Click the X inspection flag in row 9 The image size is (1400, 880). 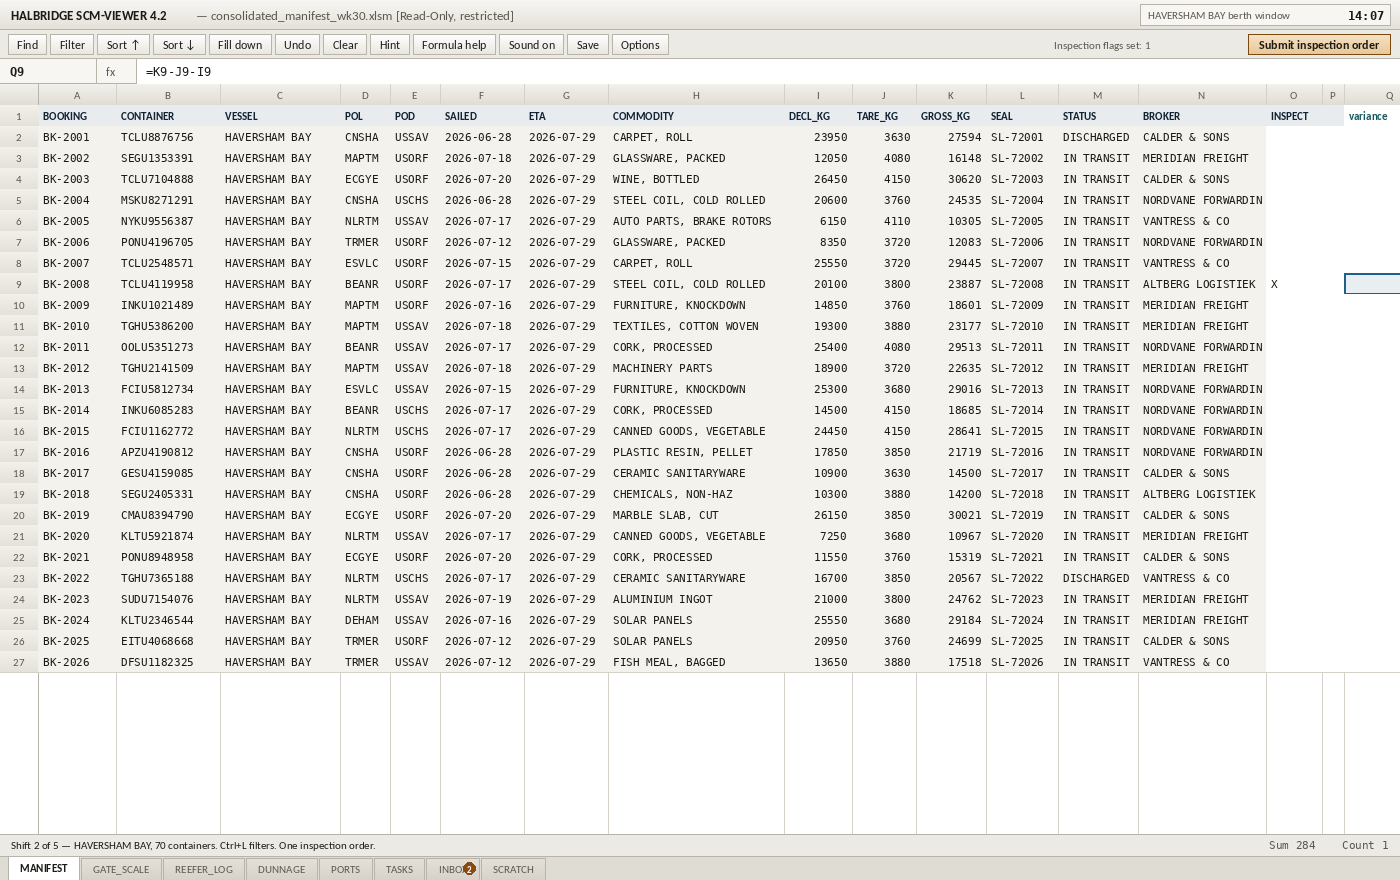pos(1294,284)
